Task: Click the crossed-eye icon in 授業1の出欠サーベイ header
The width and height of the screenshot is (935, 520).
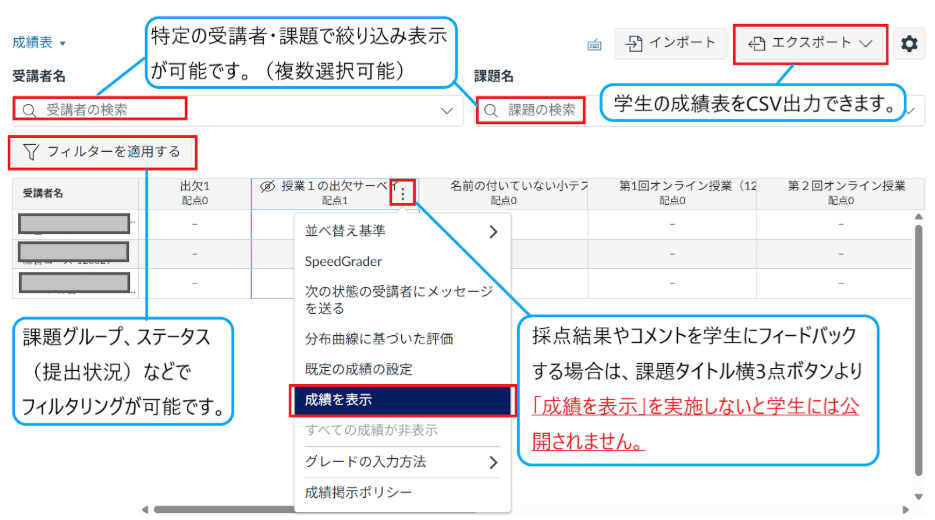Action: (x=267, y=187)
